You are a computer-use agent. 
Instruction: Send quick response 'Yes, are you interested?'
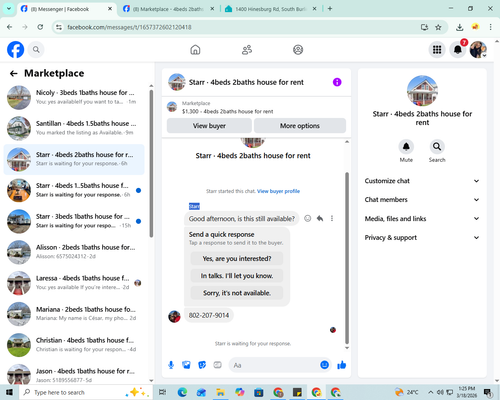(237, 258)
